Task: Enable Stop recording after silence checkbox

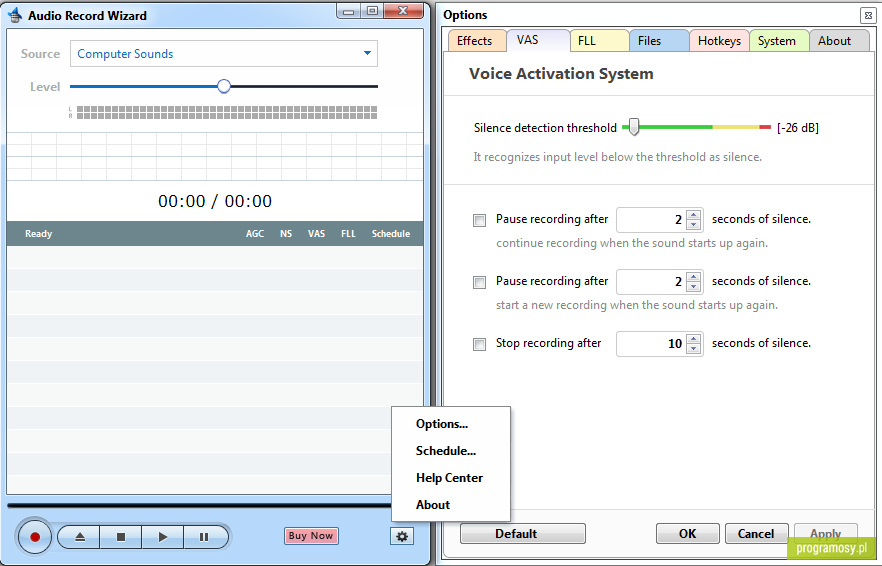Action: [479, 344]
